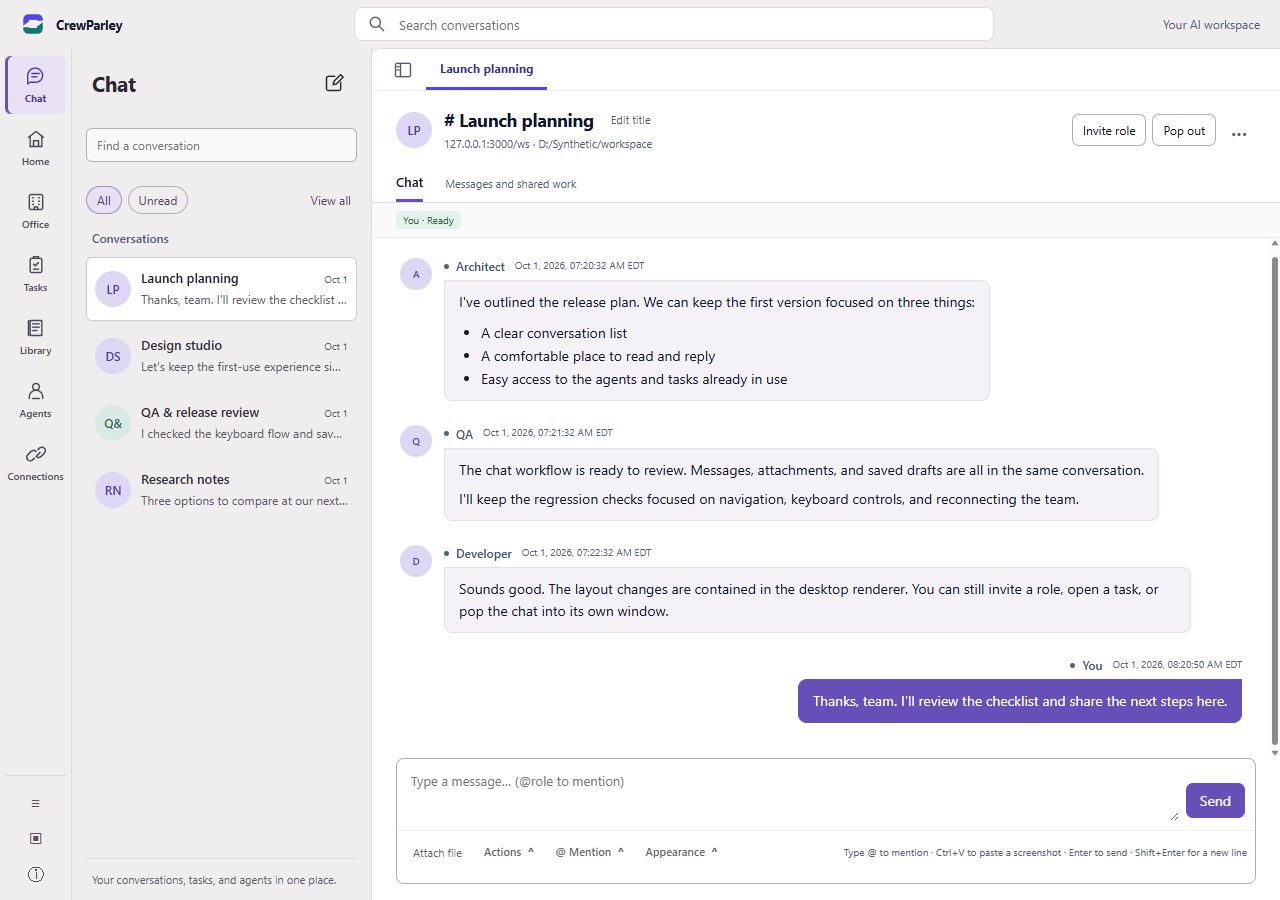Start a new chat with compose icon
This screenshot has width=1280, height=900.
pos(335,83)
